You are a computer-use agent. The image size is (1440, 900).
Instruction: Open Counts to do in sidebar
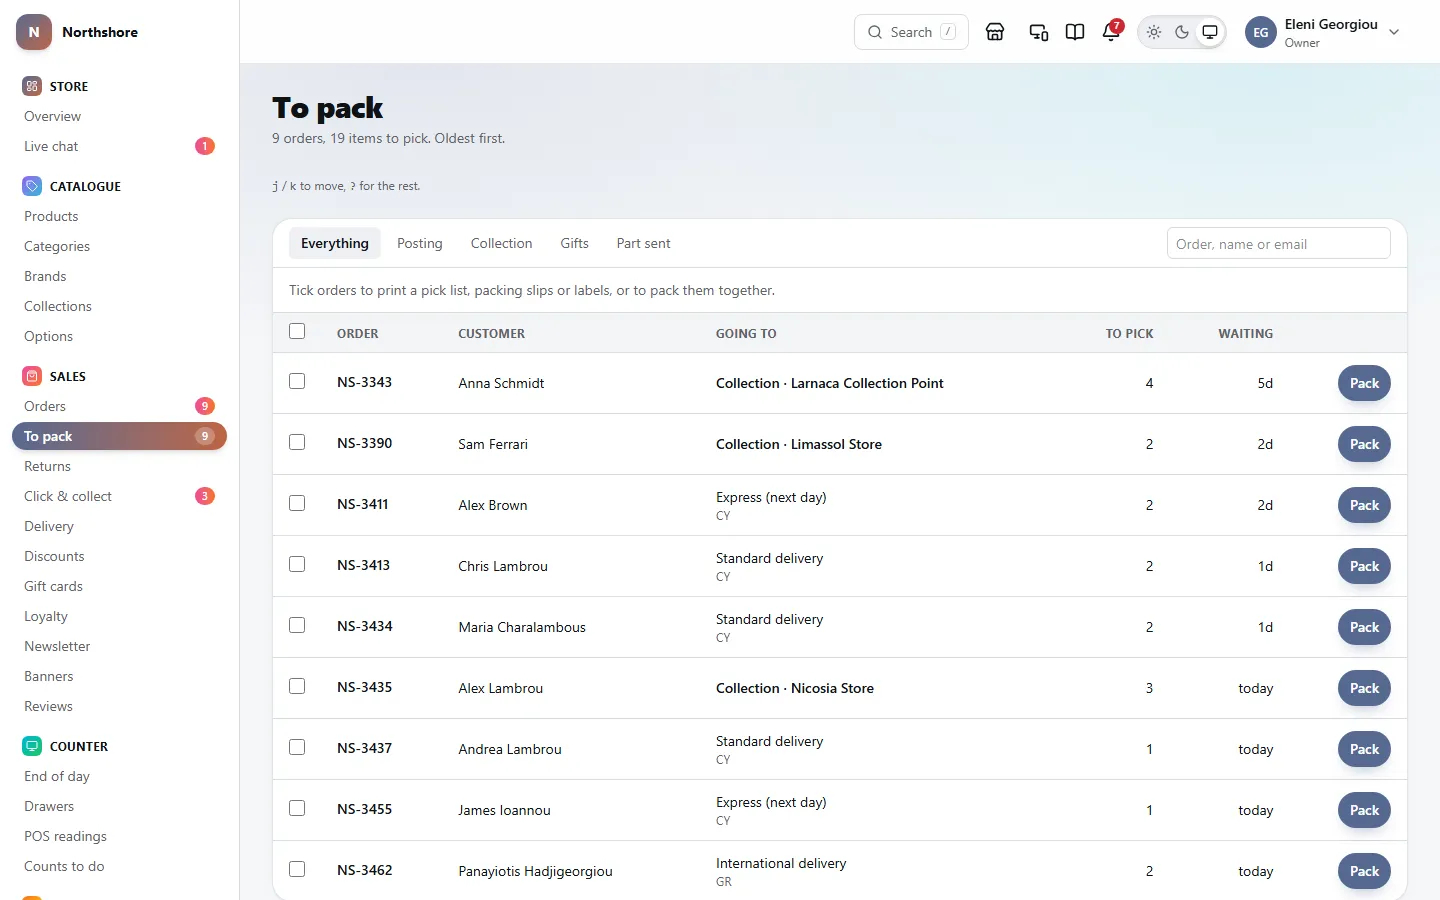point(119,866)
